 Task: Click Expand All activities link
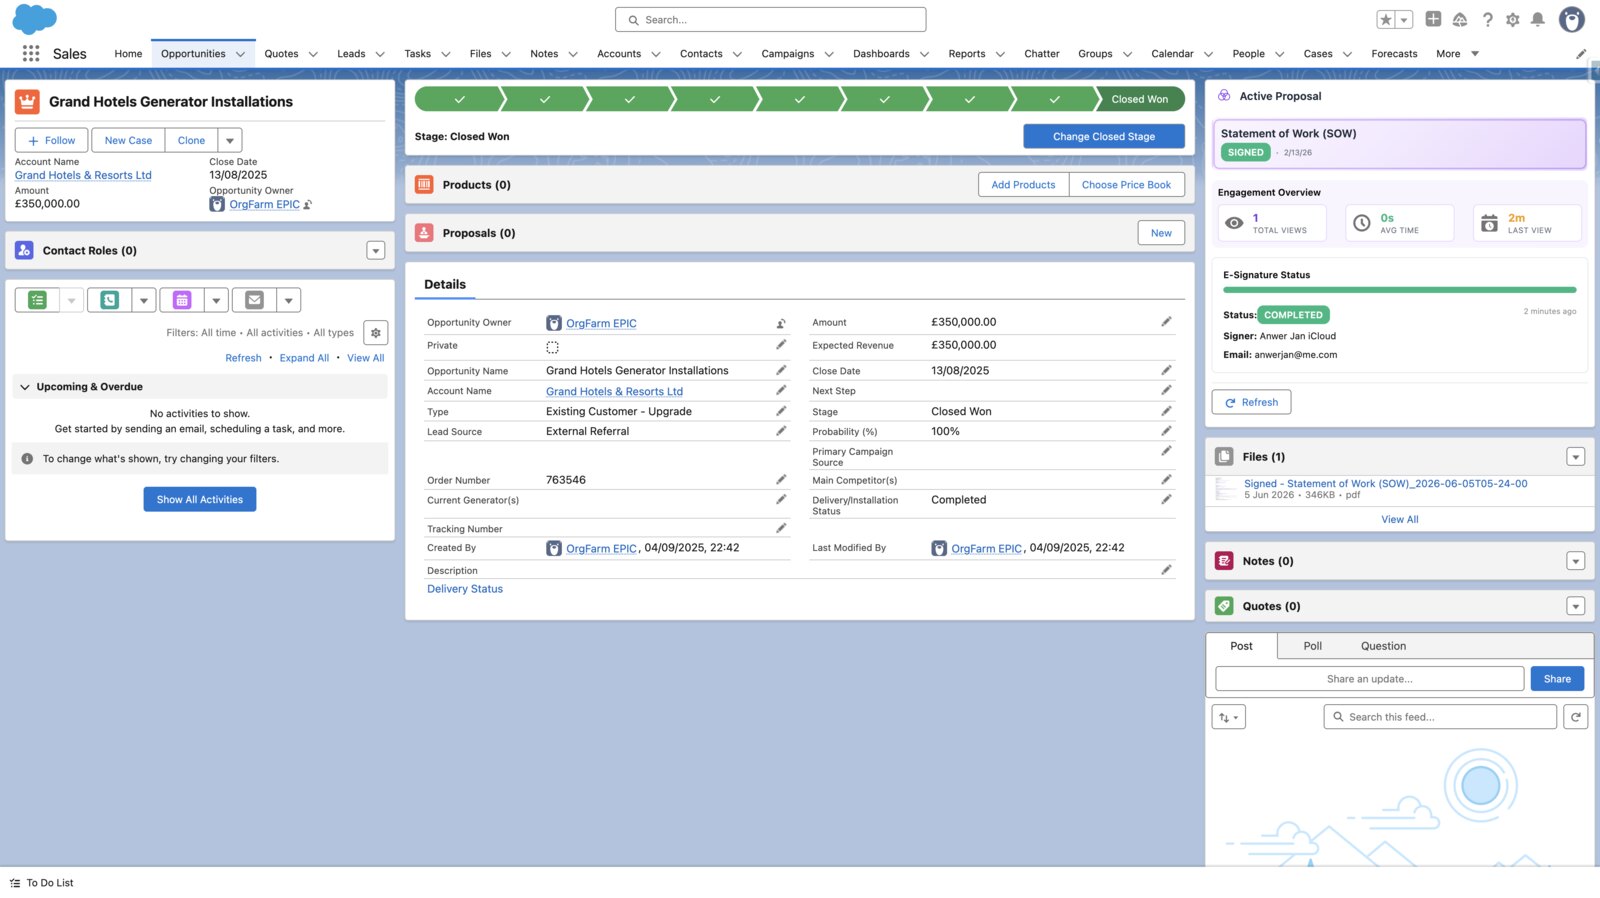coord(304,358)
